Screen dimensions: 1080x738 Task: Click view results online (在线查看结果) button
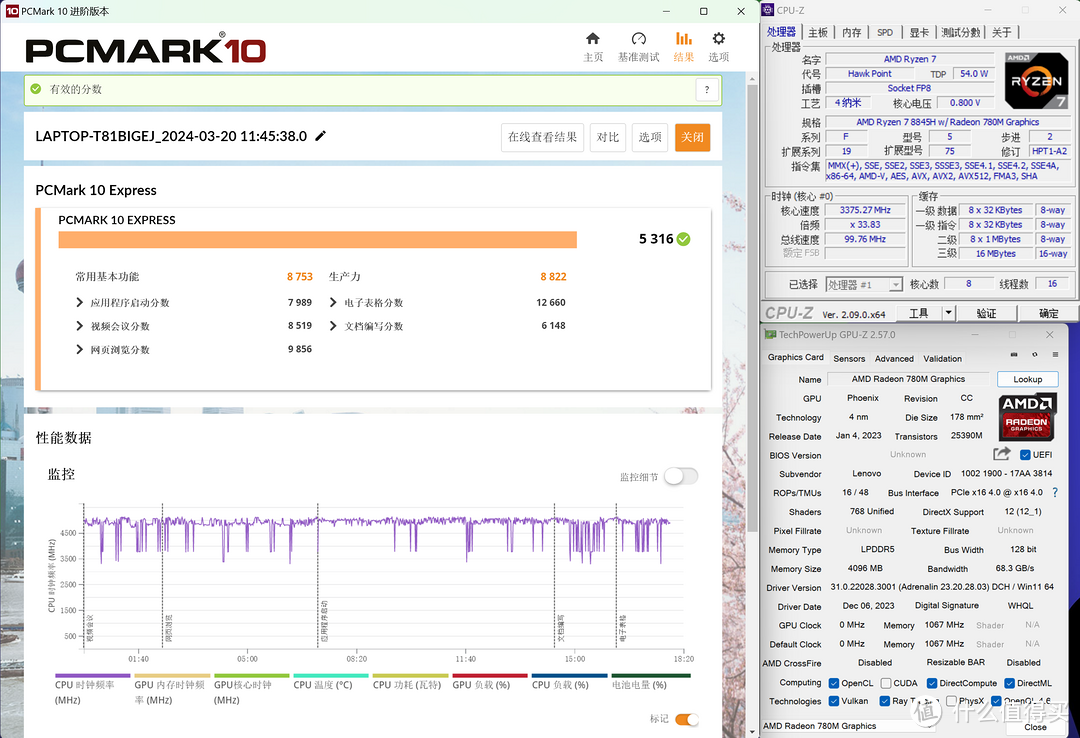tap(542, 137)
